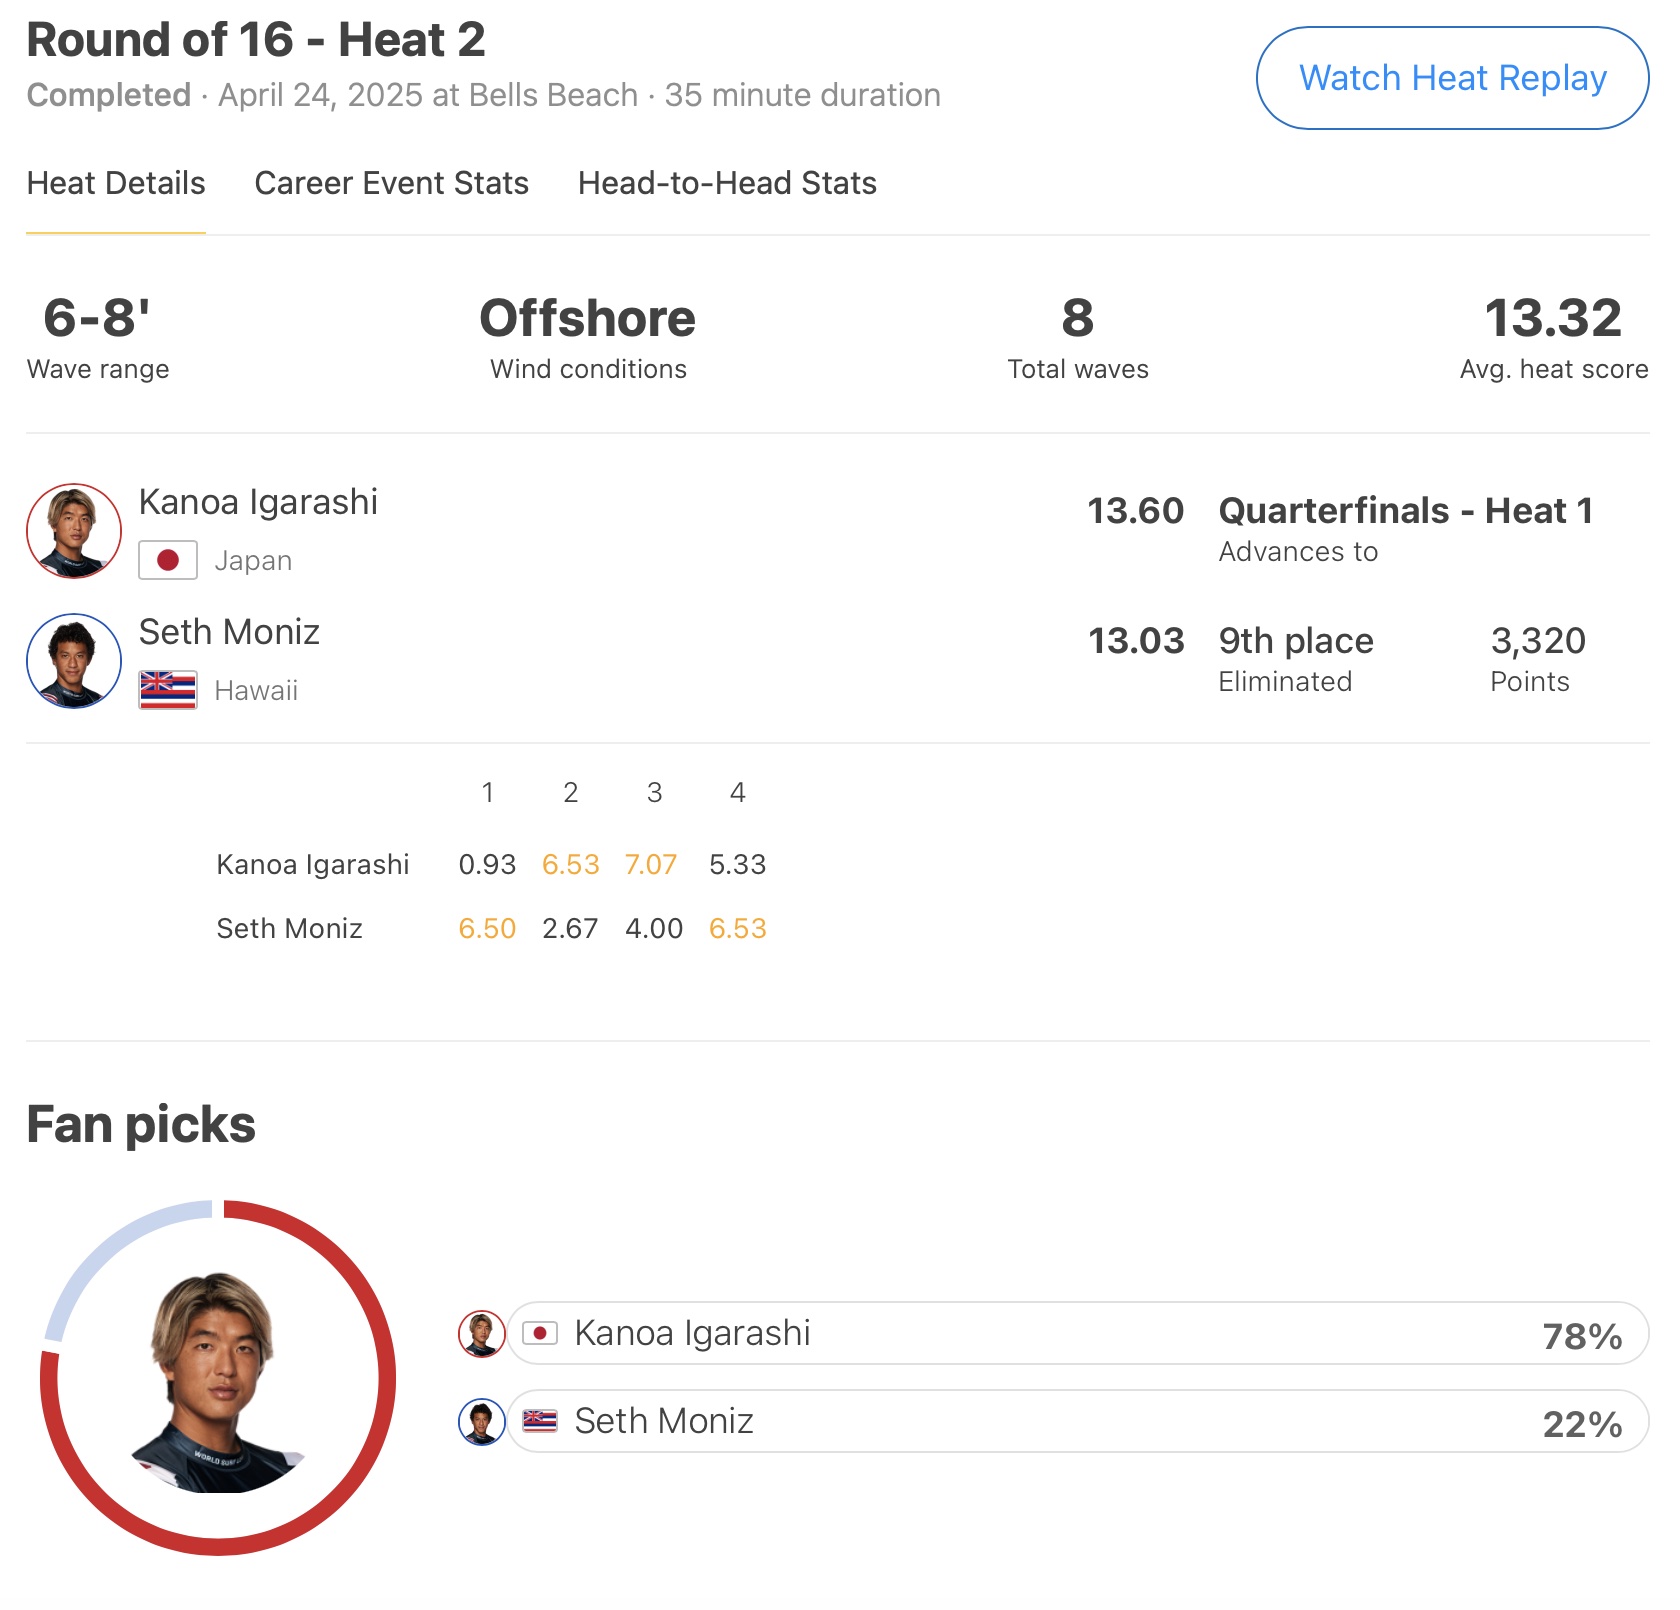
Task: Select Seth Moniz's 6.50 wave score
Action: point(487,929)
